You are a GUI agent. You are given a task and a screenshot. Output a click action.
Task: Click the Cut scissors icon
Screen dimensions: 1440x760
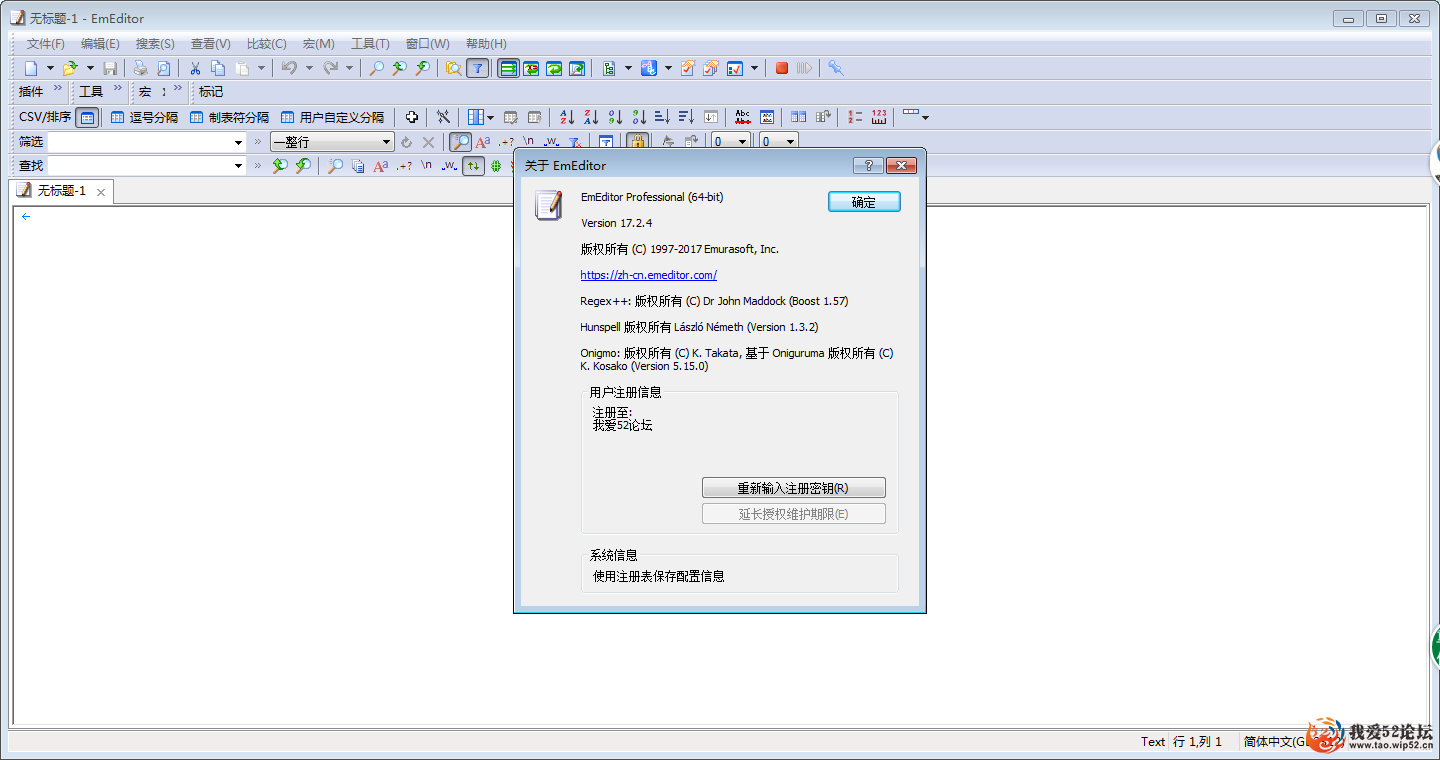[195, 68]
